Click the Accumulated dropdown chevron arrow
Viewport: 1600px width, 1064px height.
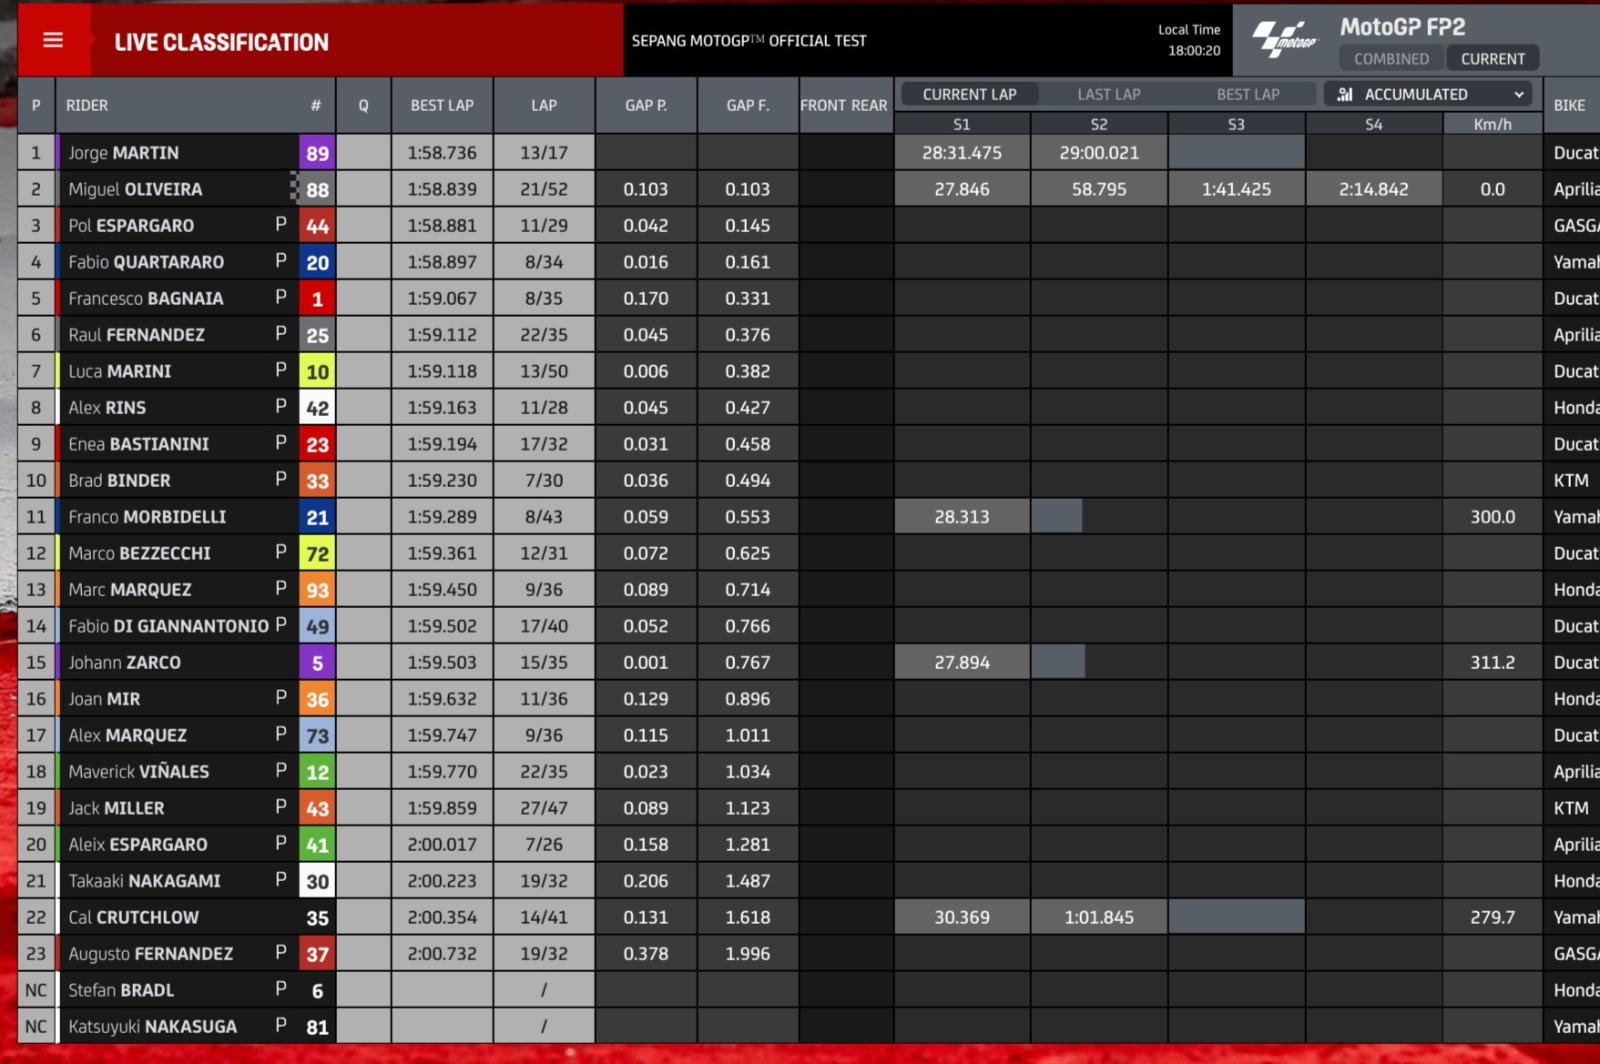(x=1519, y=94)
